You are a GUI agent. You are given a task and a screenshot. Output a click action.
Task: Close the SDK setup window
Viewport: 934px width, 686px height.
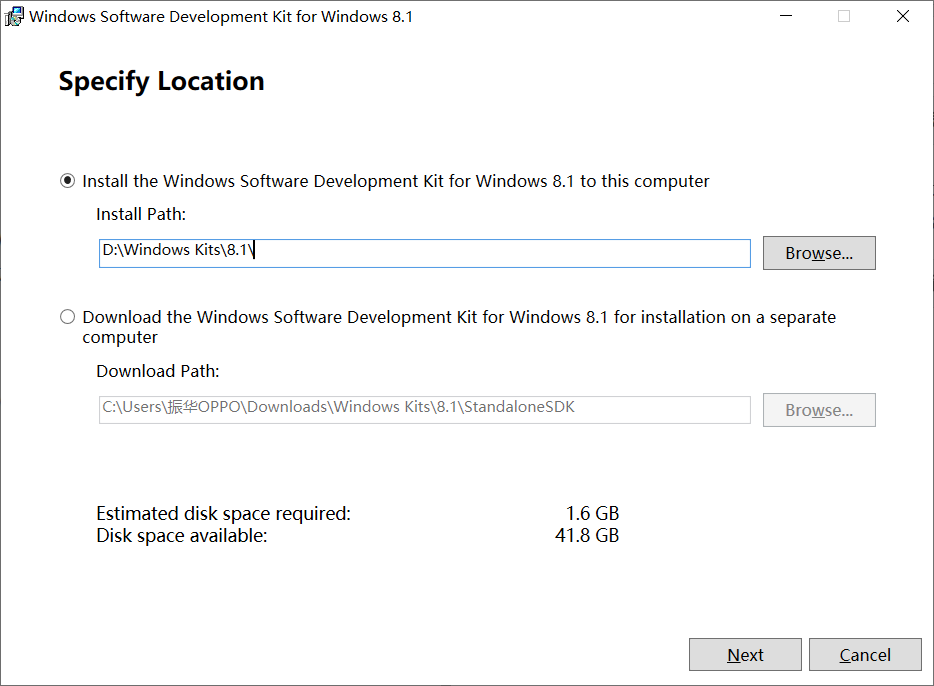pyautogui.click(x=903, y=16)
